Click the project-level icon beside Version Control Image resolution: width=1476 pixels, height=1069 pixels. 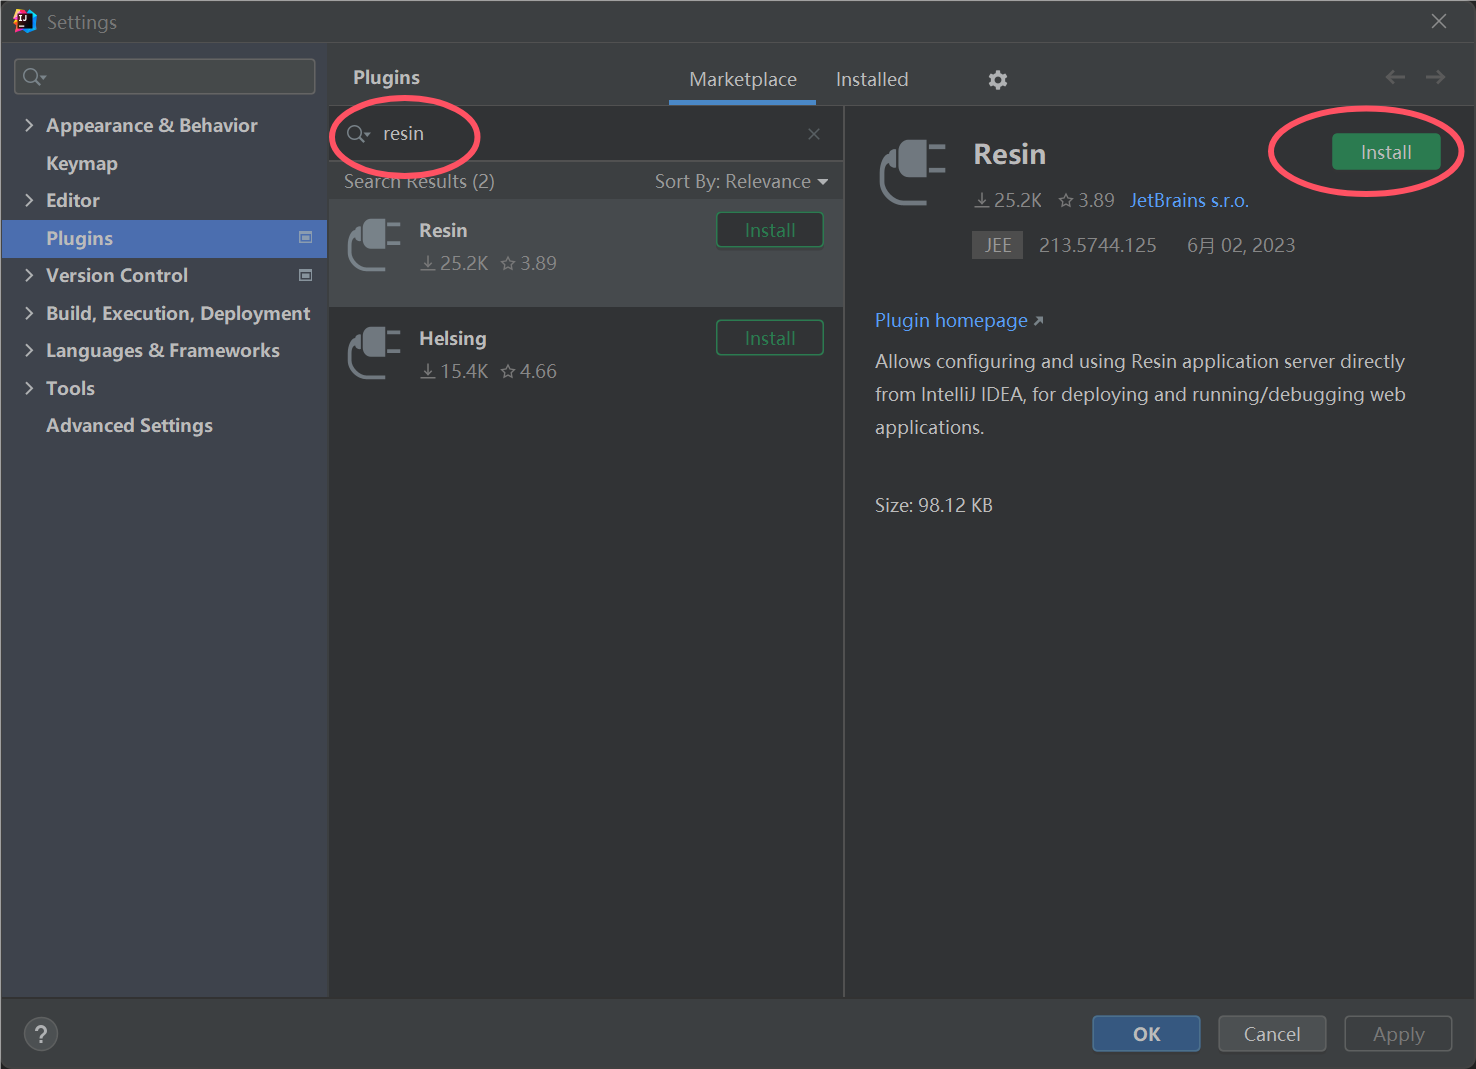coord(306,275)
